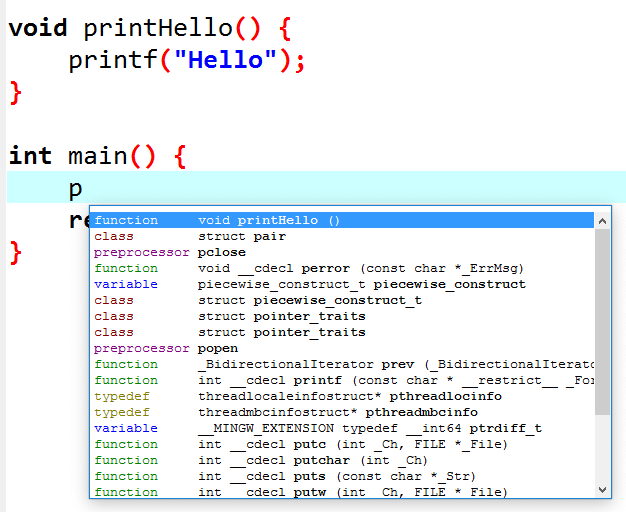Choose struct pair completion entry
Viewport: 626px width, 512px height.
pos(342,236)
